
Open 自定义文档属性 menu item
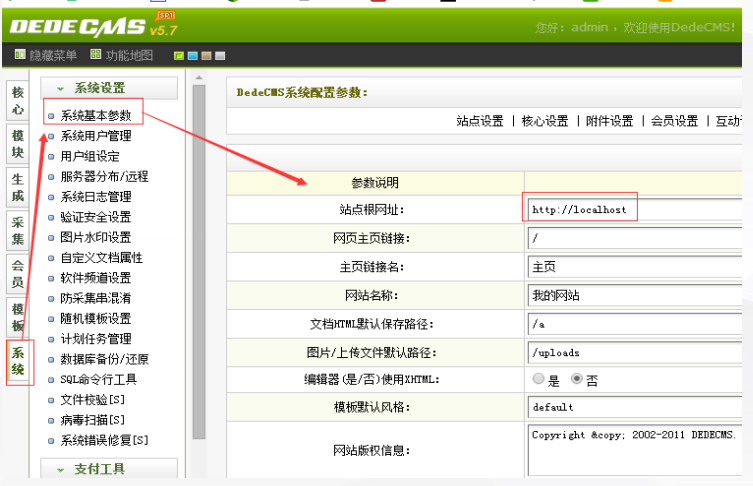(101, 258)
